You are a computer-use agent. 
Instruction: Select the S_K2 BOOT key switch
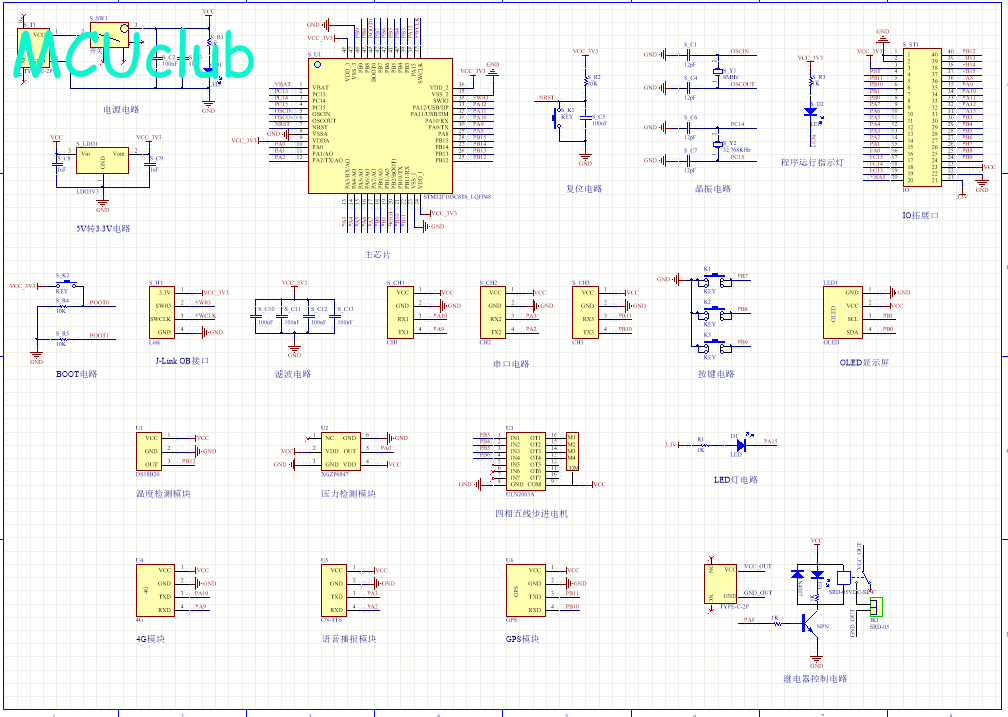[x=64, y=284]
